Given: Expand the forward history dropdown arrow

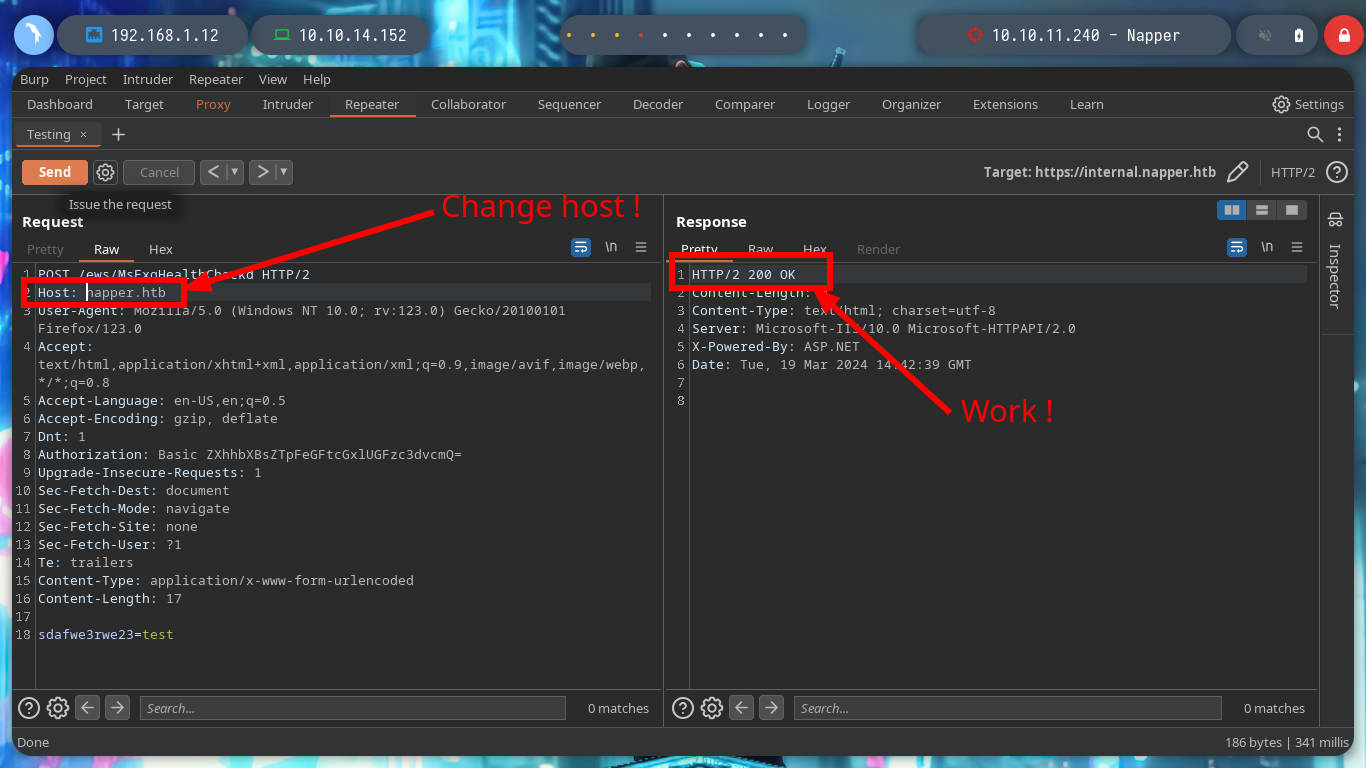Looking at the screenshot, I should click(284, 172).
